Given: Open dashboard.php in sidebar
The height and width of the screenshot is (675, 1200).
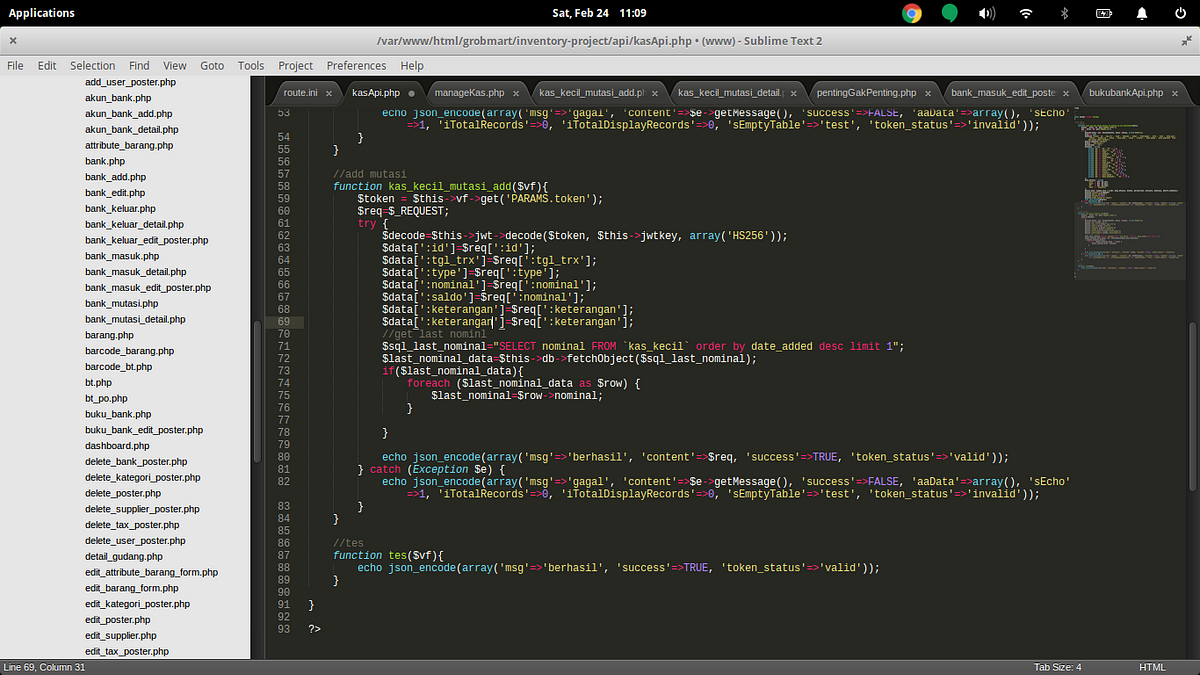Looking at the screenshot, I should tap(117, 445).
